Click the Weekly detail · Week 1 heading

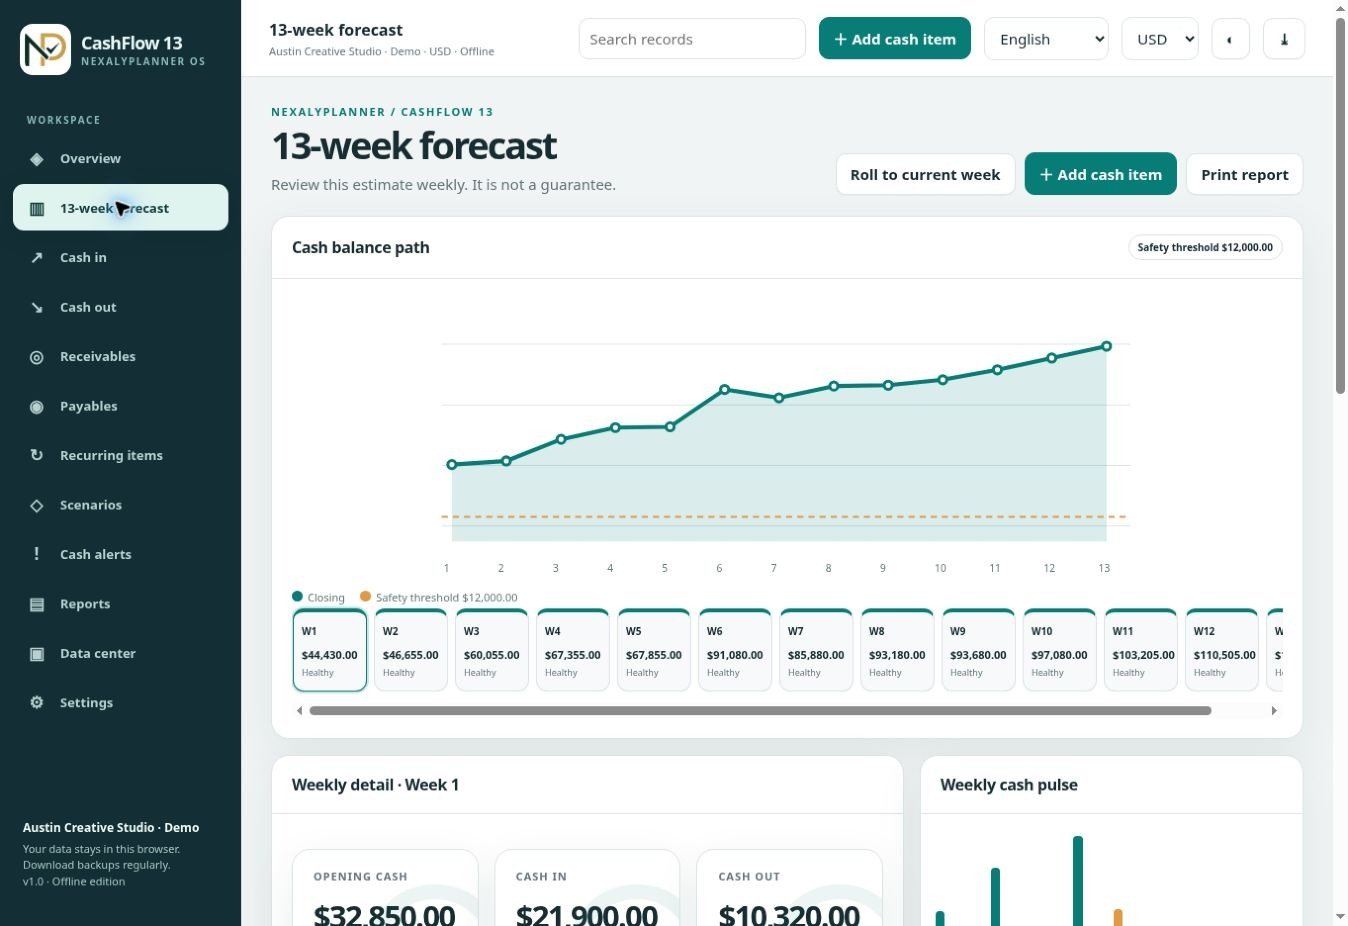click(x=375, y=785)
